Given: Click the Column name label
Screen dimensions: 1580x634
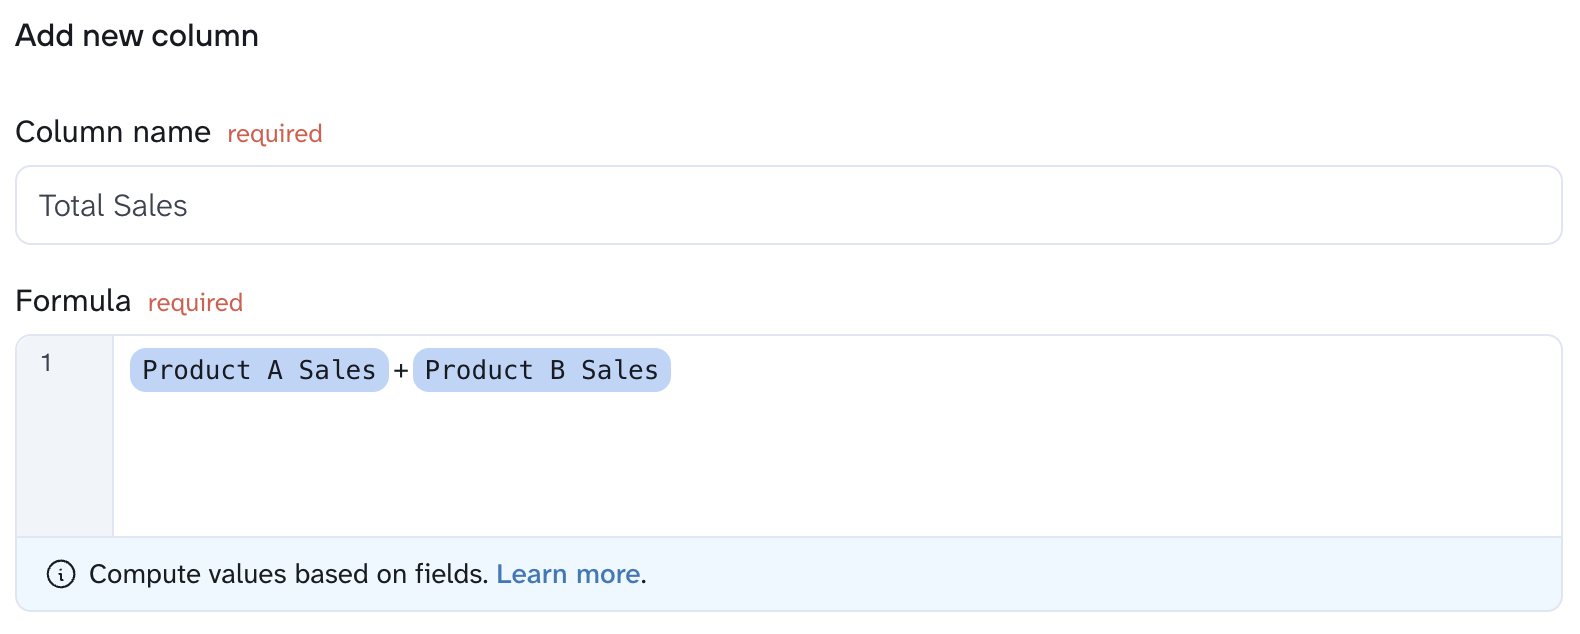Looking at the screenshot, I should tap(113, 132).
